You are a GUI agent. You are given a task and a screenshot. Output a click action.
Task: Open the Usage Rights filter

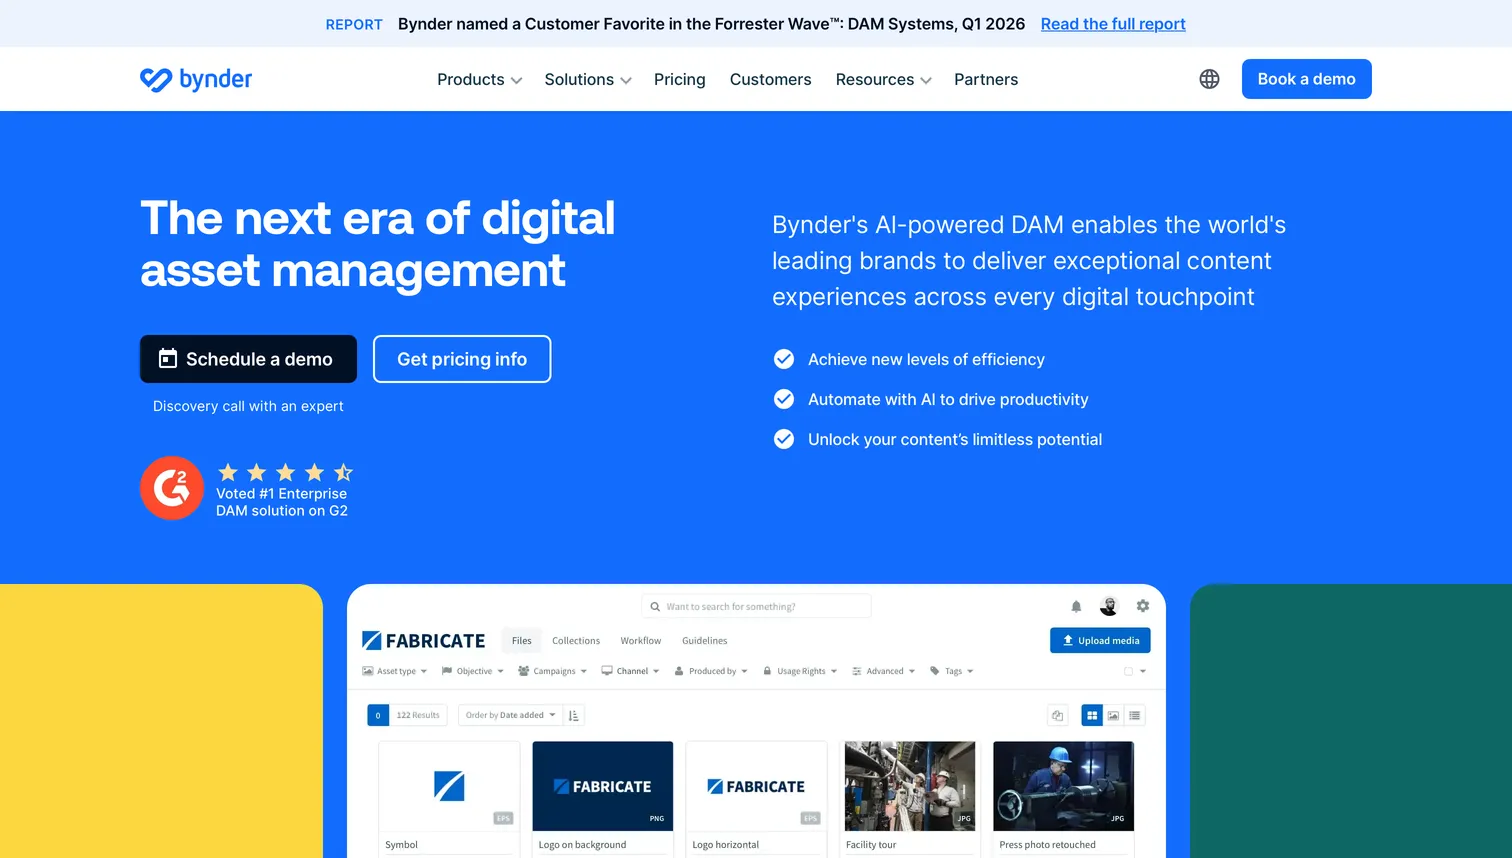[800, 671]
